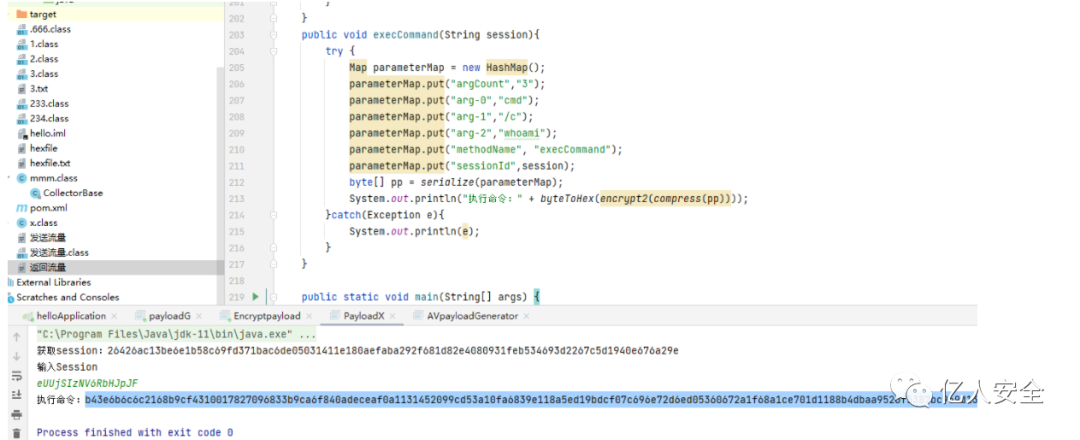Close the helloApplication run tab
This screenshot has width=1080, height=440.
pyautogui.click(x=114, y=316)
